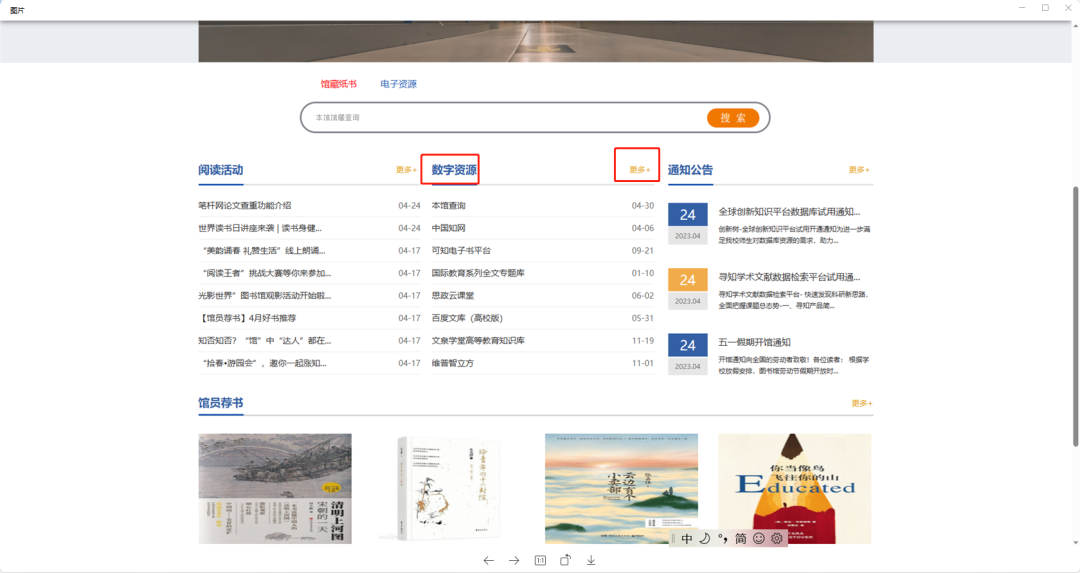Open the 中国知网 resource link
1080x573 pixels.
(x=448, y=228)
